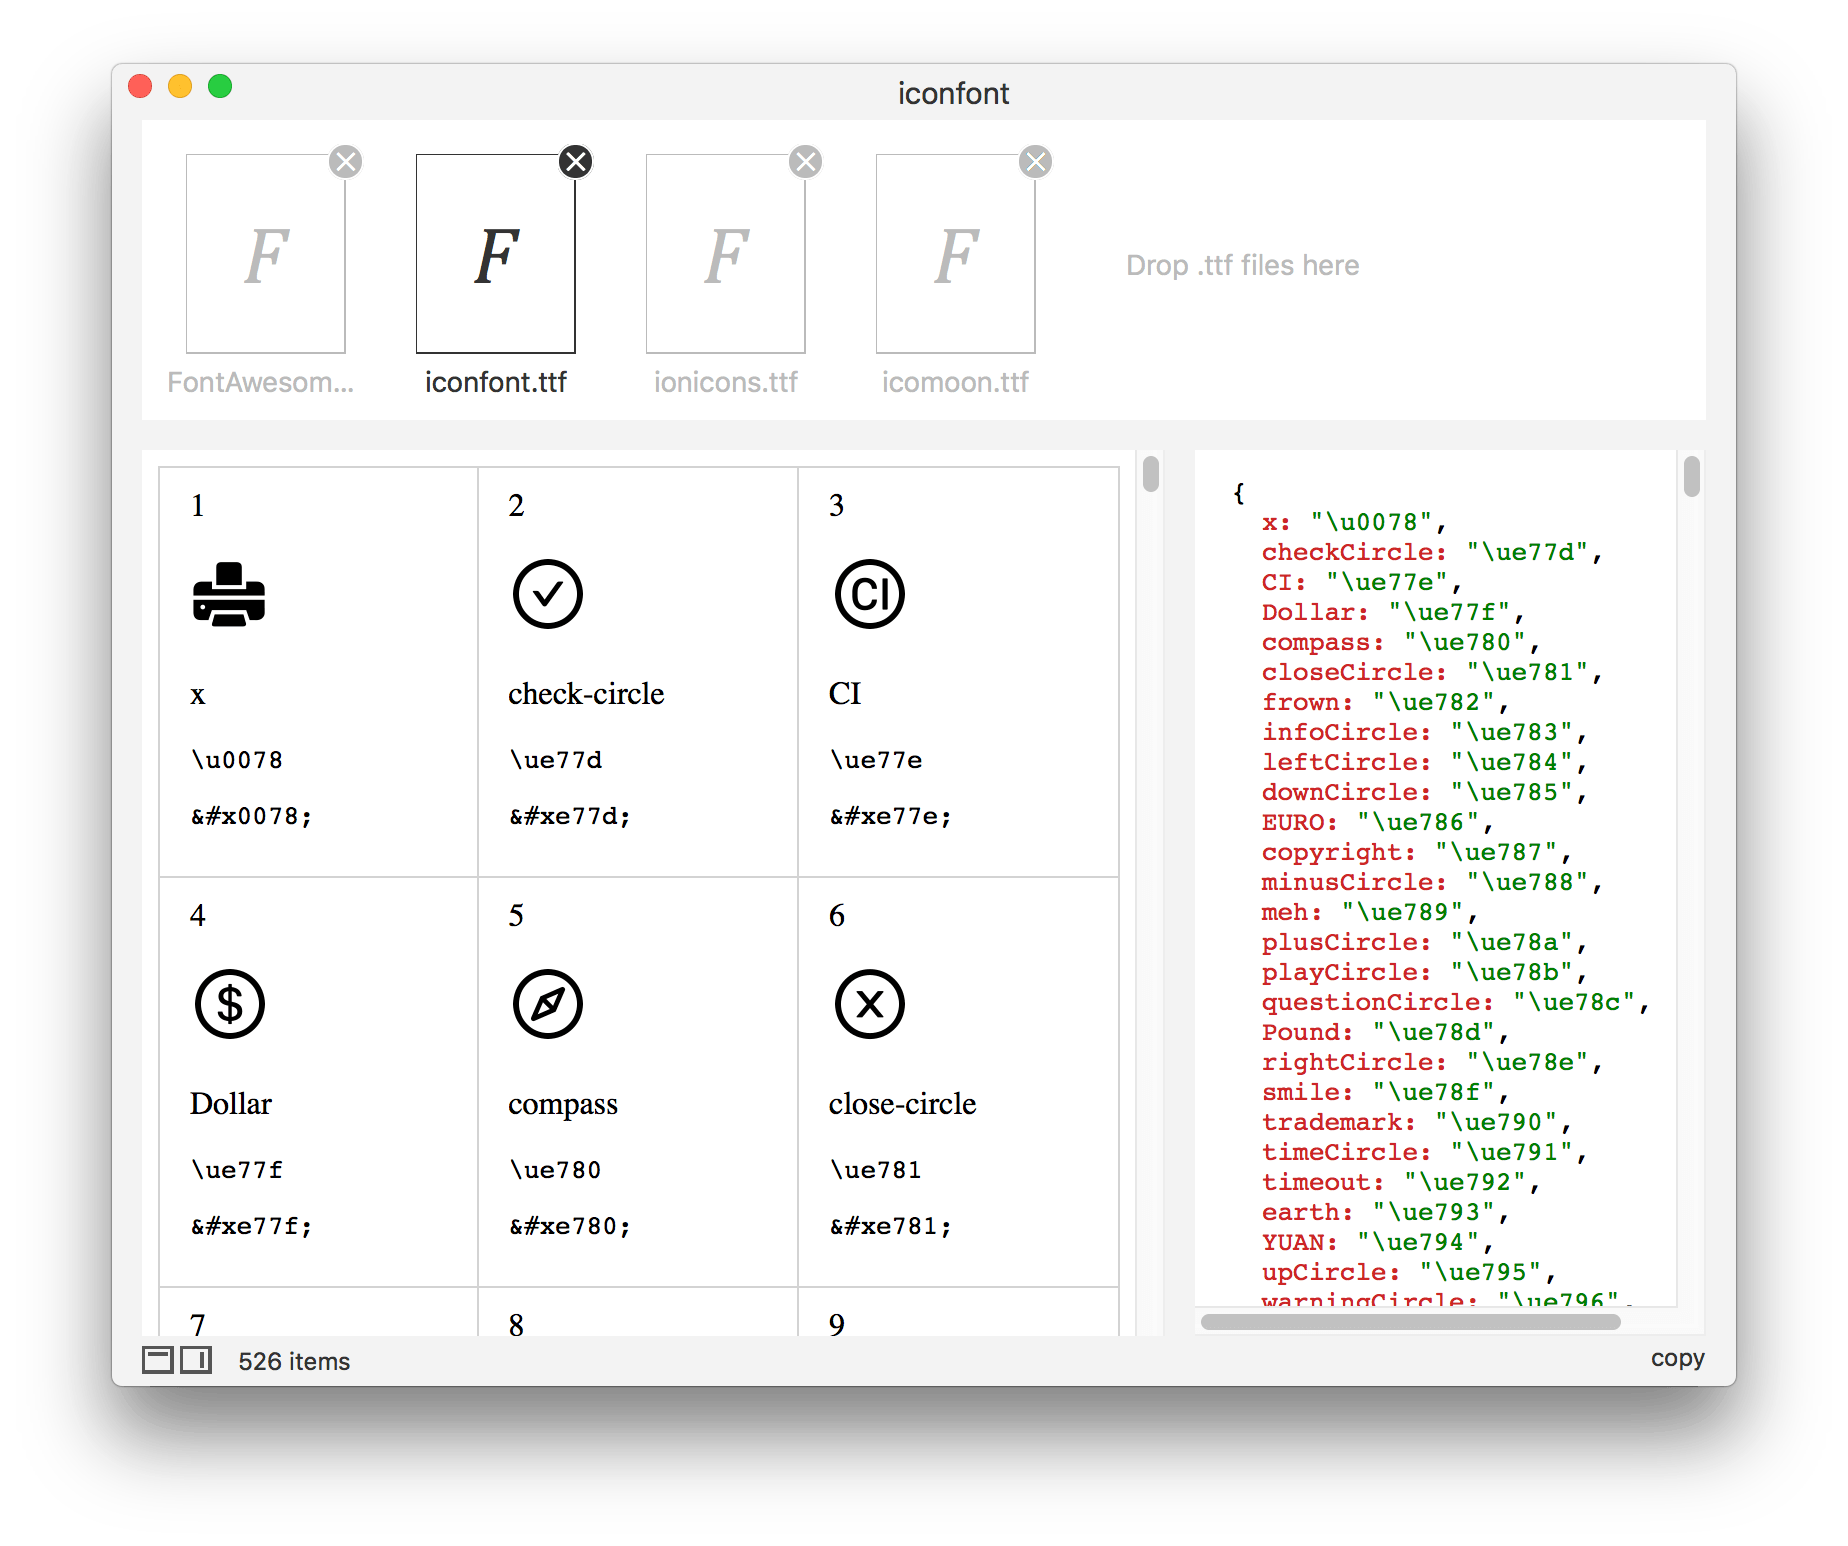Image resolution: width=1848 pixels, height=1546 pixels.
Task: Toggle the right panel layout icon
Action: click(196, 1360)
